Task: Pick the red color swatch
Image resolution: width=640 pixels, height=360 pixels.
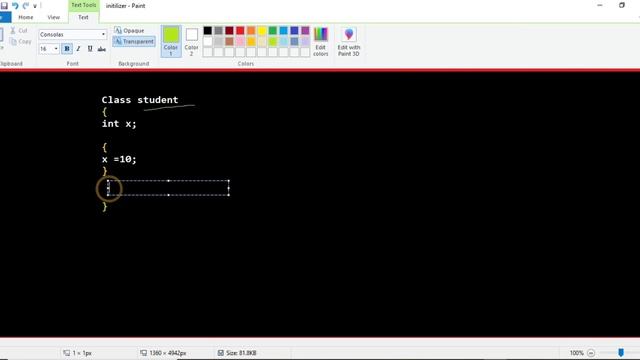Action: click(240, 31)
